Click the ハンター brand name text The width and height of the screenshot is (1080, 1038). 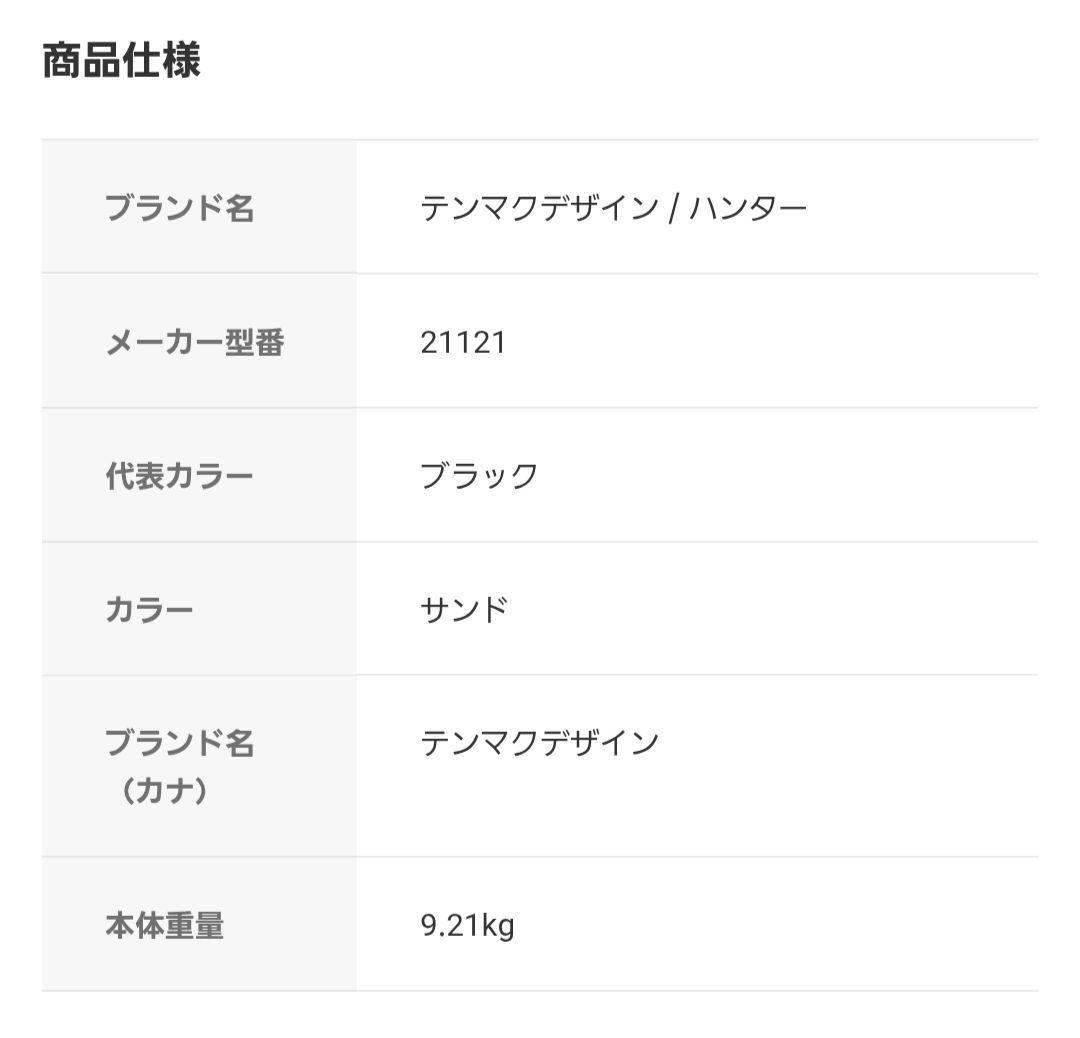pos(747,208)
